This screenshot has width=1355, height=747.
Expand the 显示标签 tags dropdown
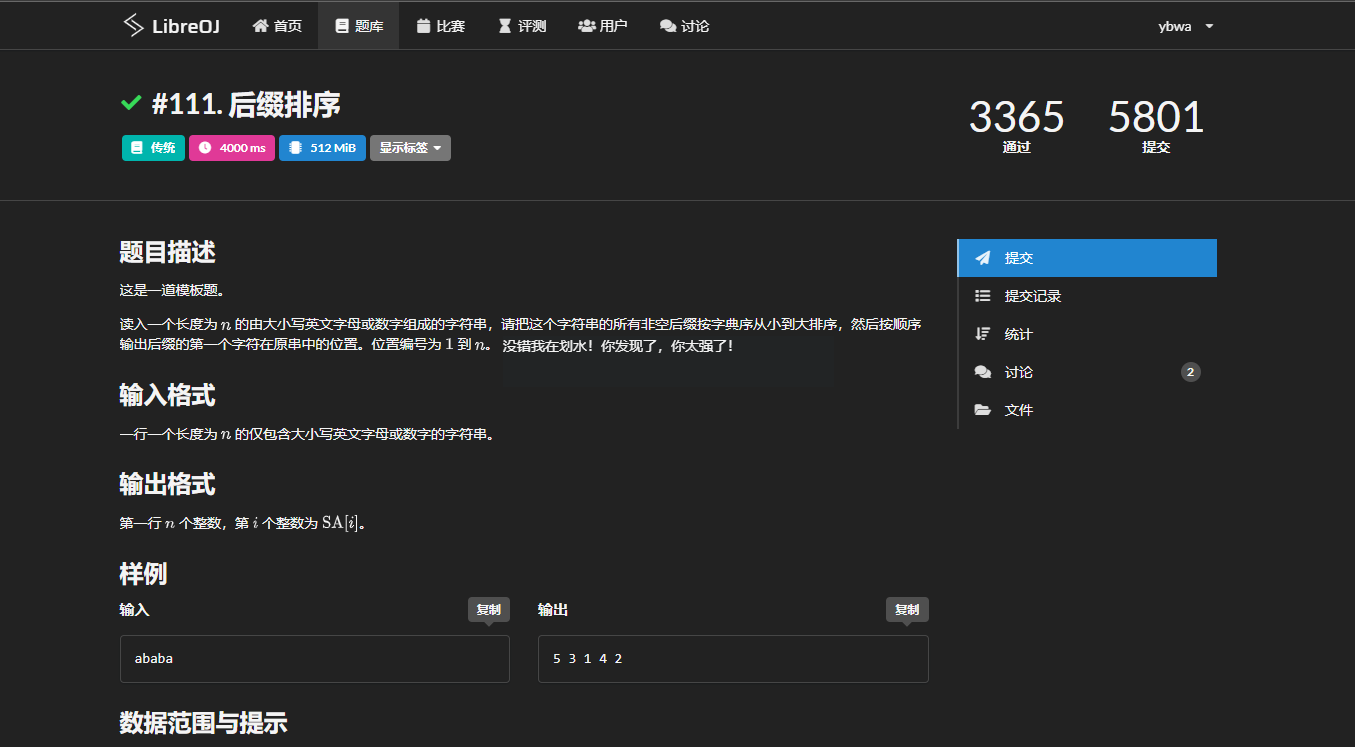pos(410,148)
